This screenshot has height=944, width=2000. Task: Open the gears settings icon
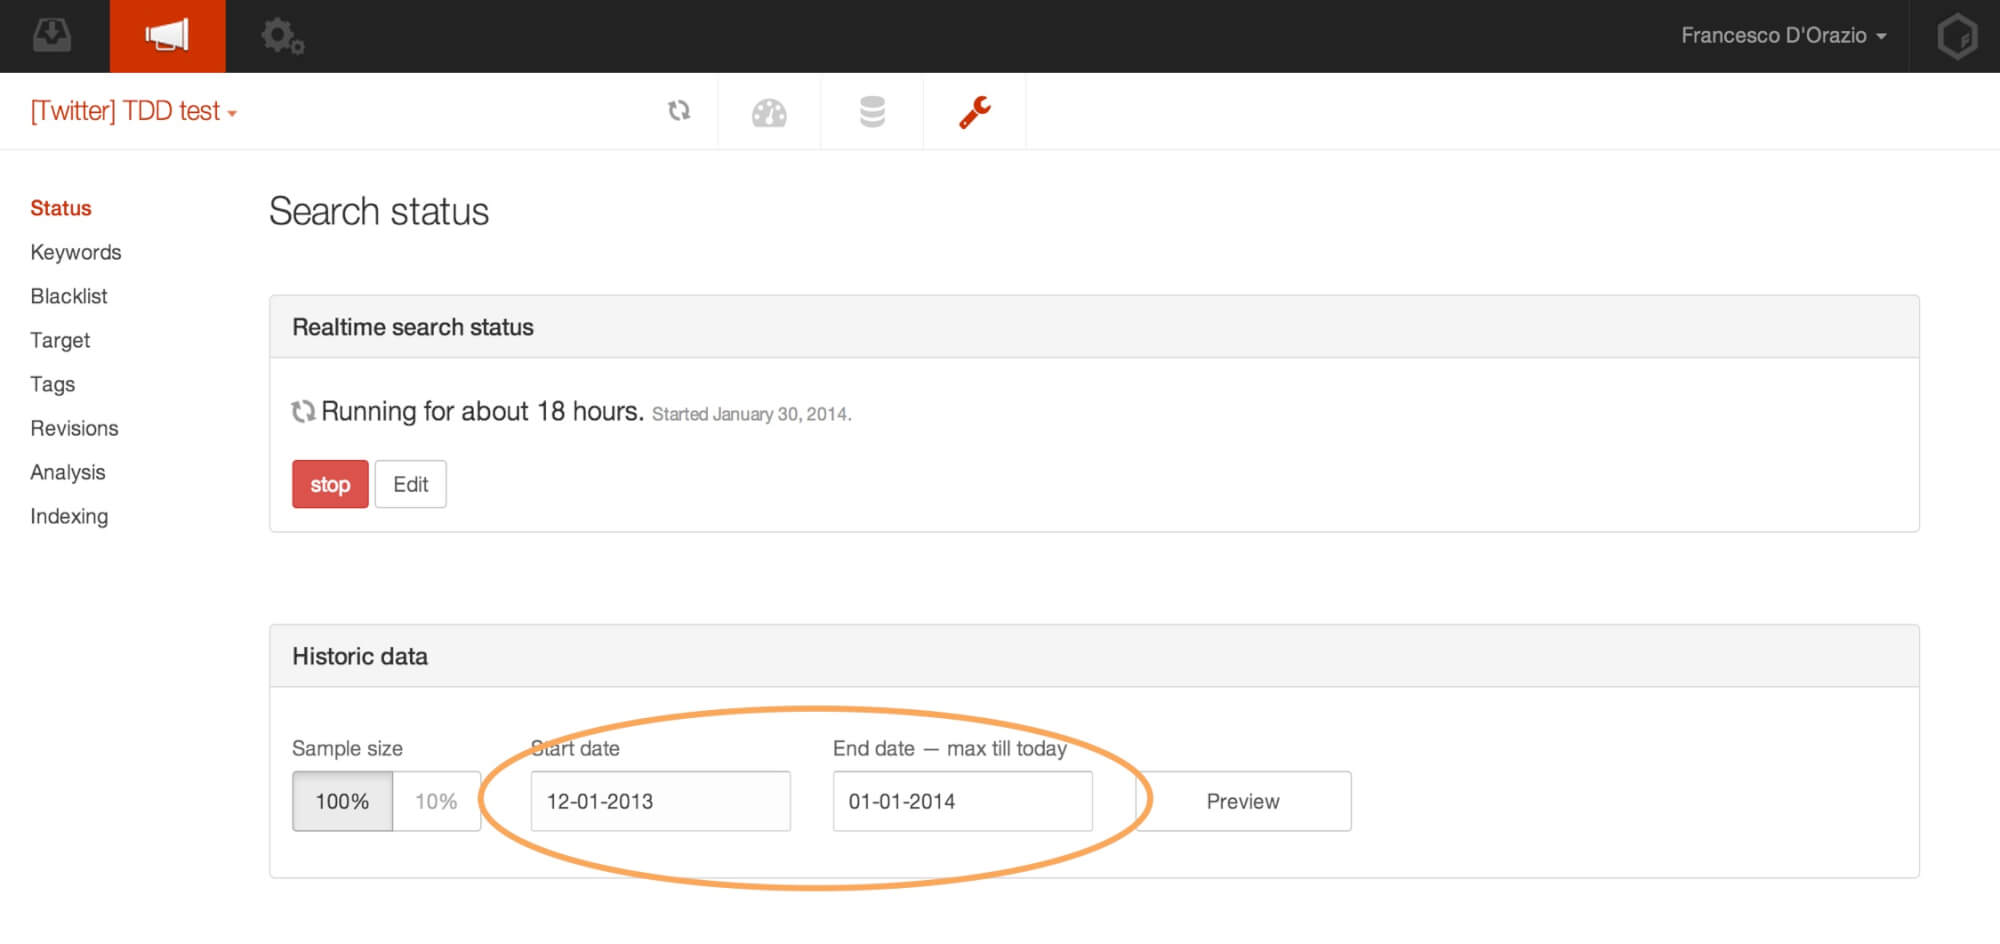282,36
